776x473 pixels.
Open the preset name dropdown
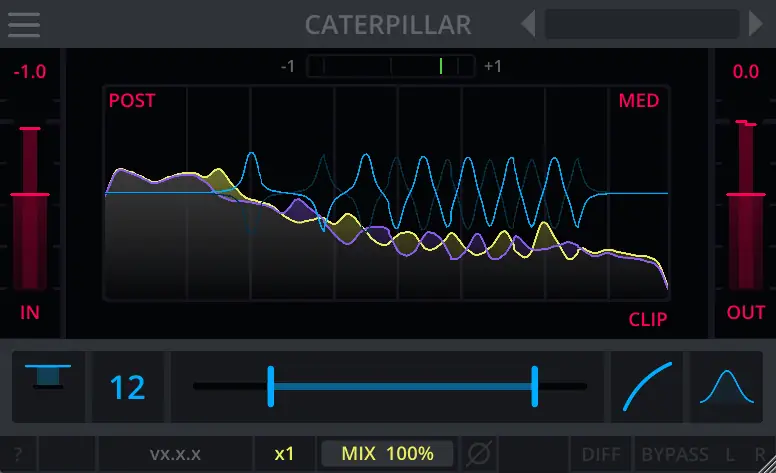[x=640, y=23]
